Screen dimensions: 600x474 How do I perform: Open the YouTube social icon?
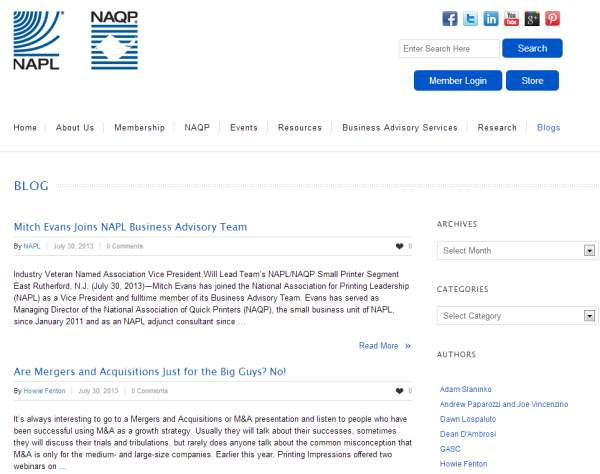[x=511, y=18]
